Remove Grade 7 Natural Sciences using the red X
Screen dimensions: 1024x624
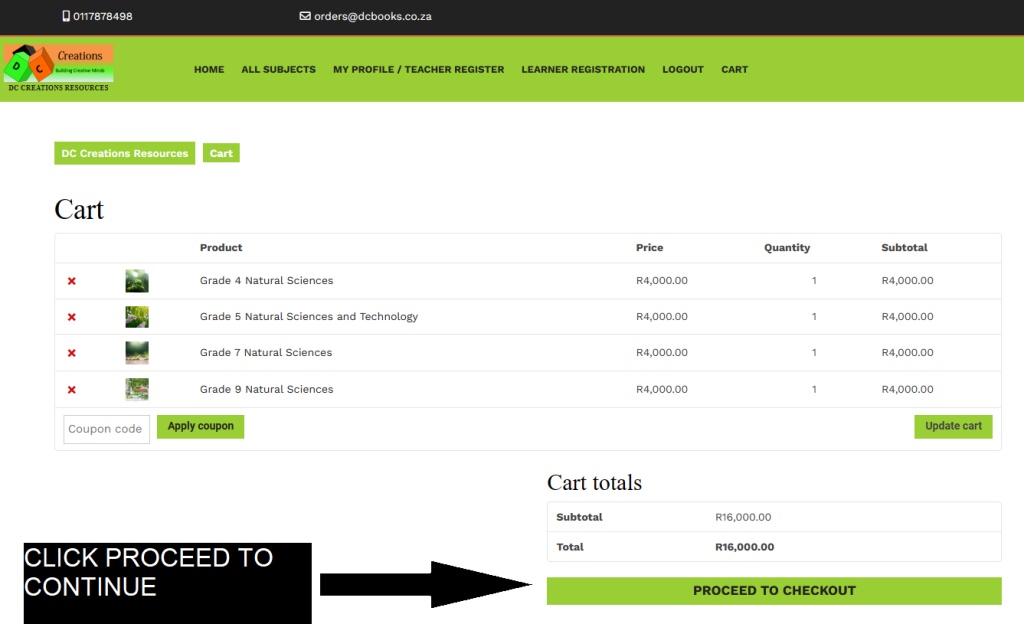tap(71, 353)
